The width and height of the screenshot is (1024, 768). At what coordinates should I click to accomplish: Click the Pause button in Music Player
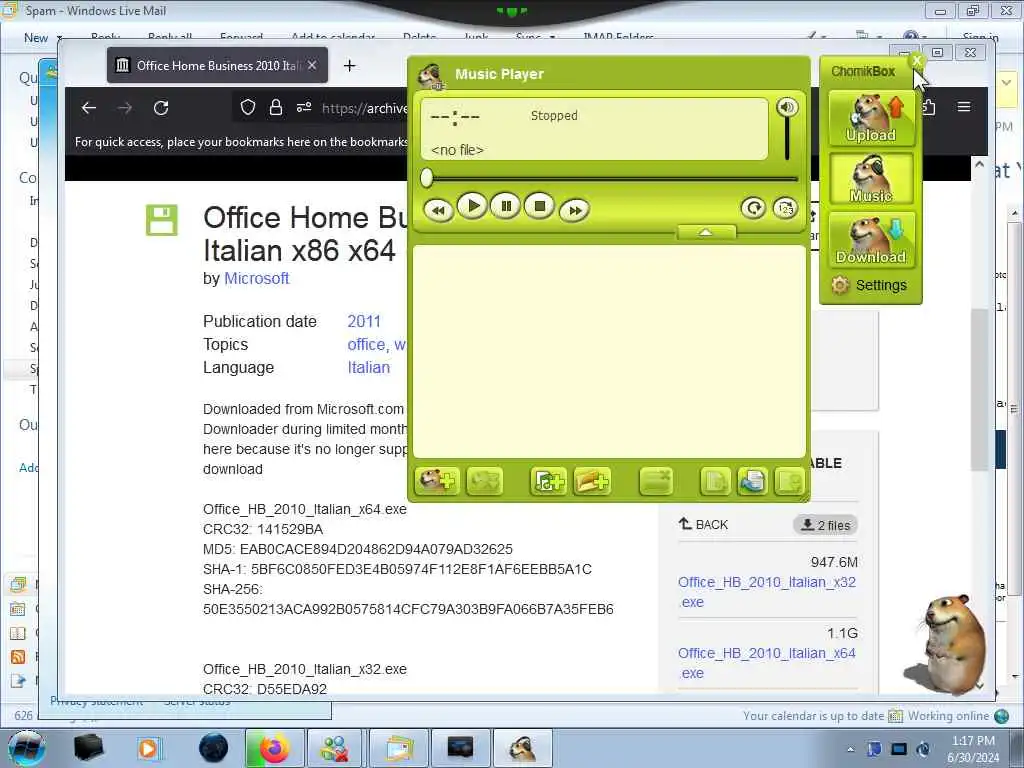pos(505,206)
